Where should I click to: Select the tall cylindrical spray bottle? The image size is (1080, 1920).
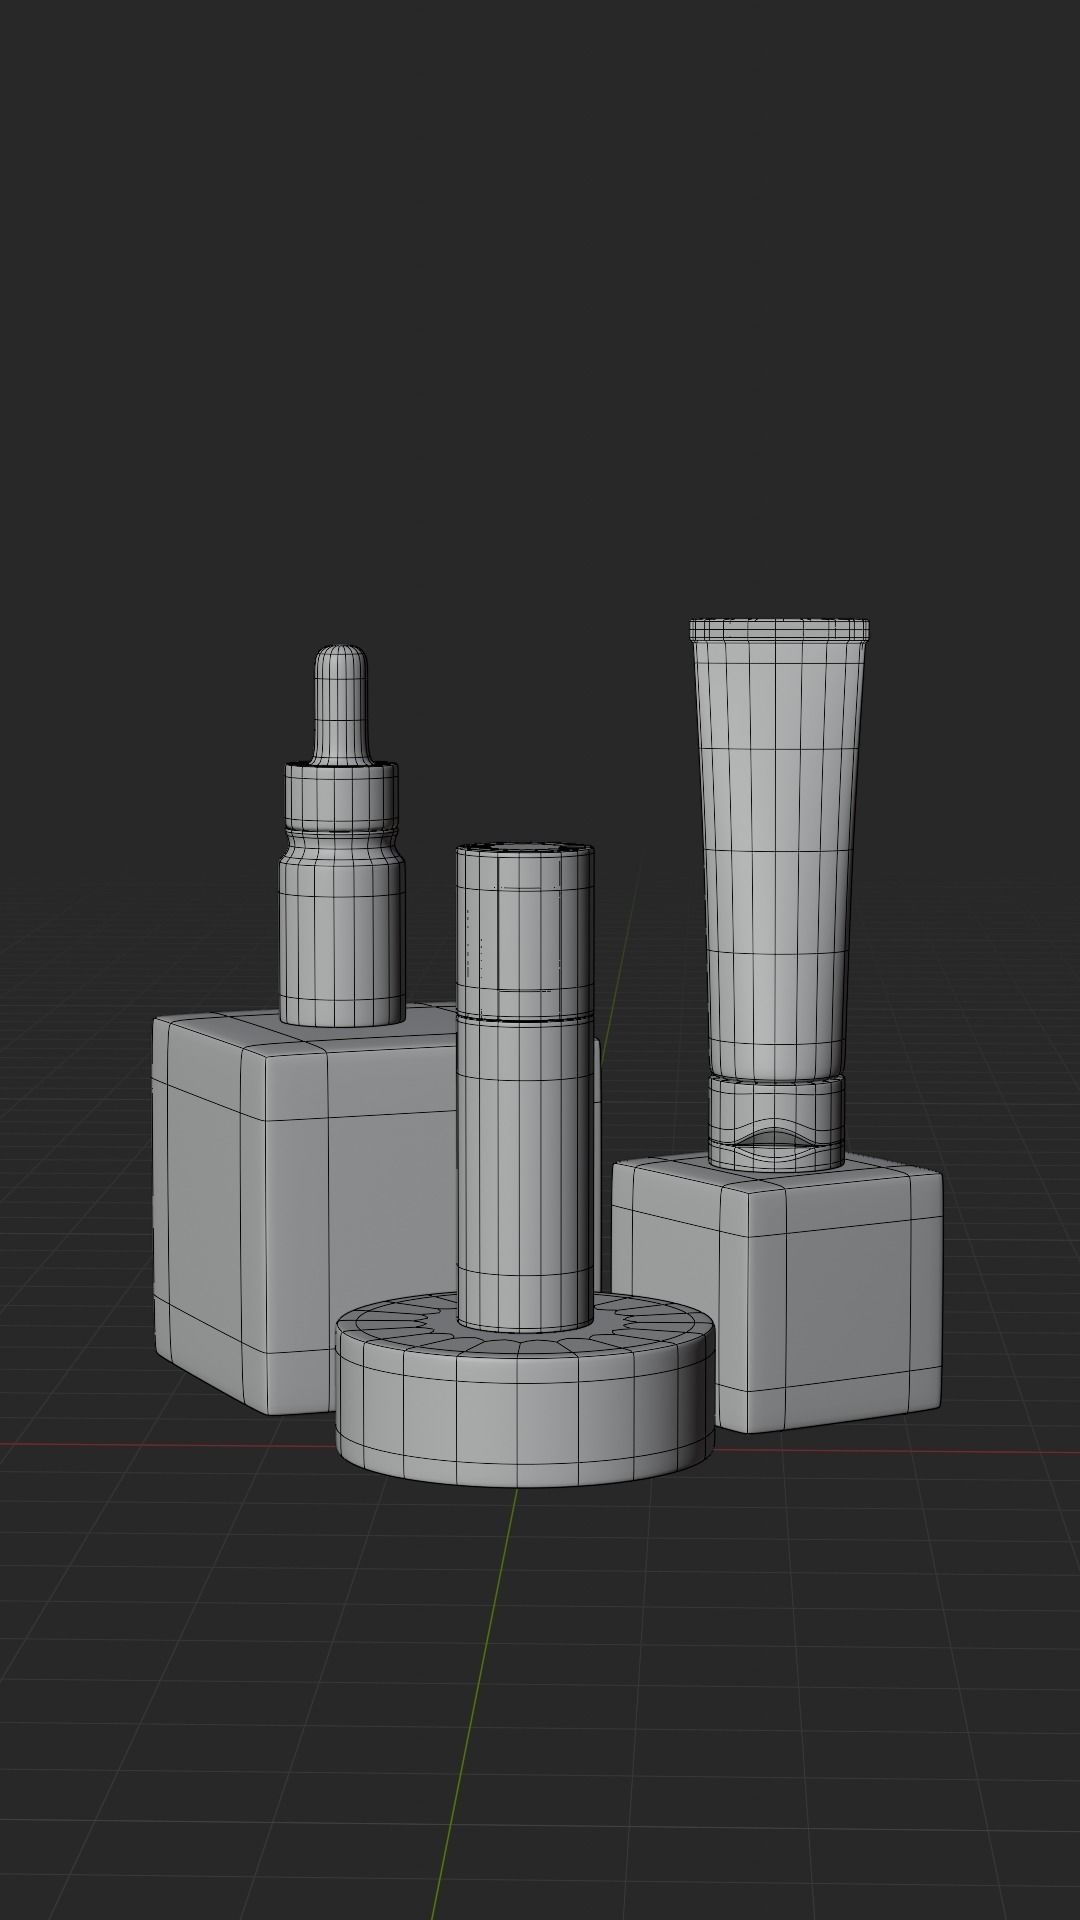point(525,1087)
